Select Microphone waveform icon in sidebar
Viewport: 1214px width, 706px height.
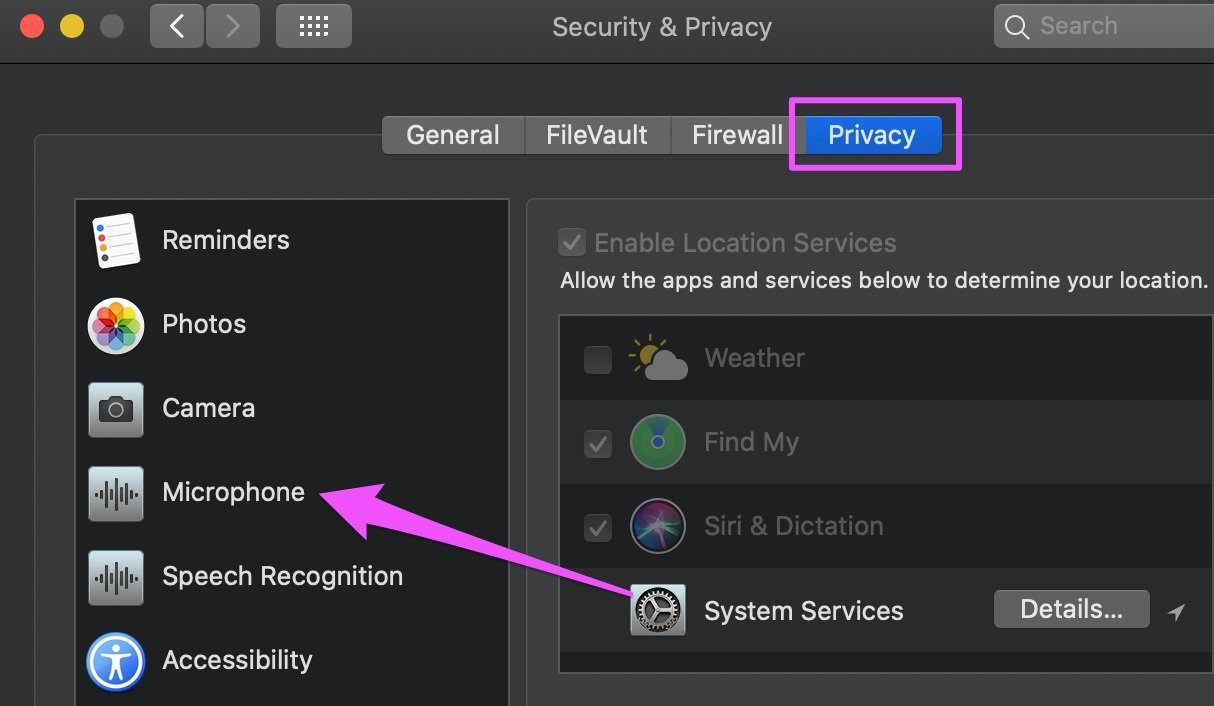click(116, 493)
